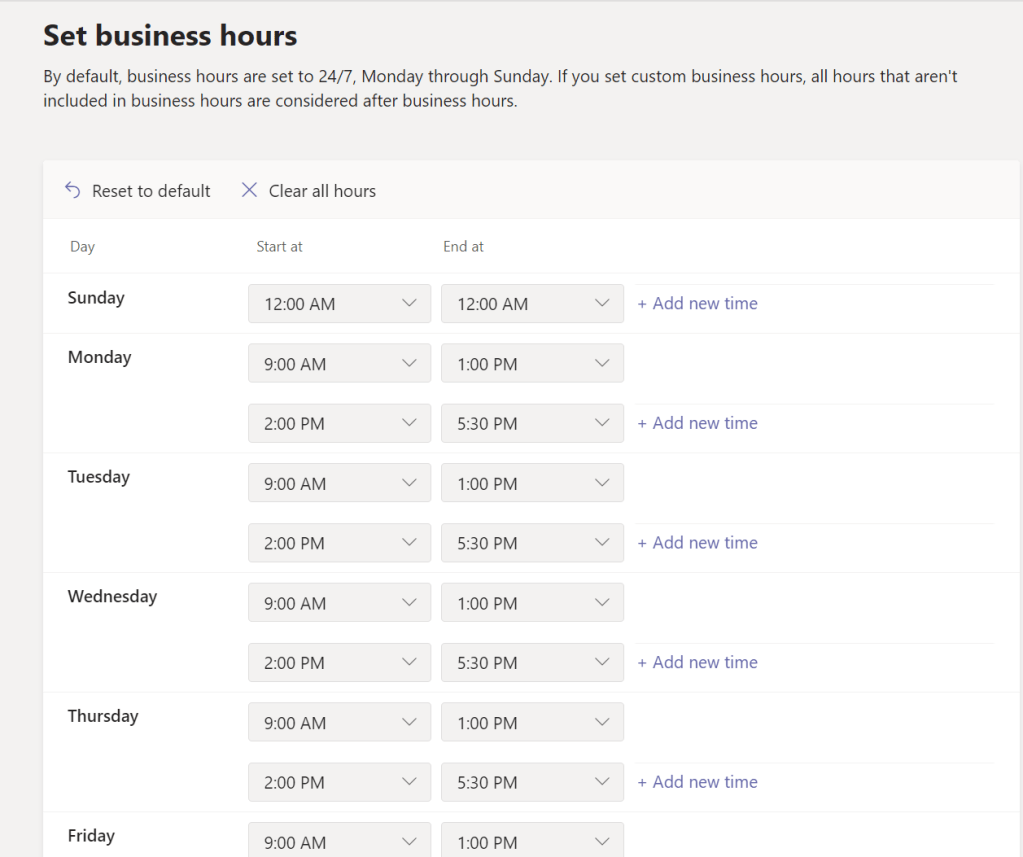1023x857 pixels.
Task: Click the Clear all hours X icon
Action: pyautogui.click(x=250, y=190)
